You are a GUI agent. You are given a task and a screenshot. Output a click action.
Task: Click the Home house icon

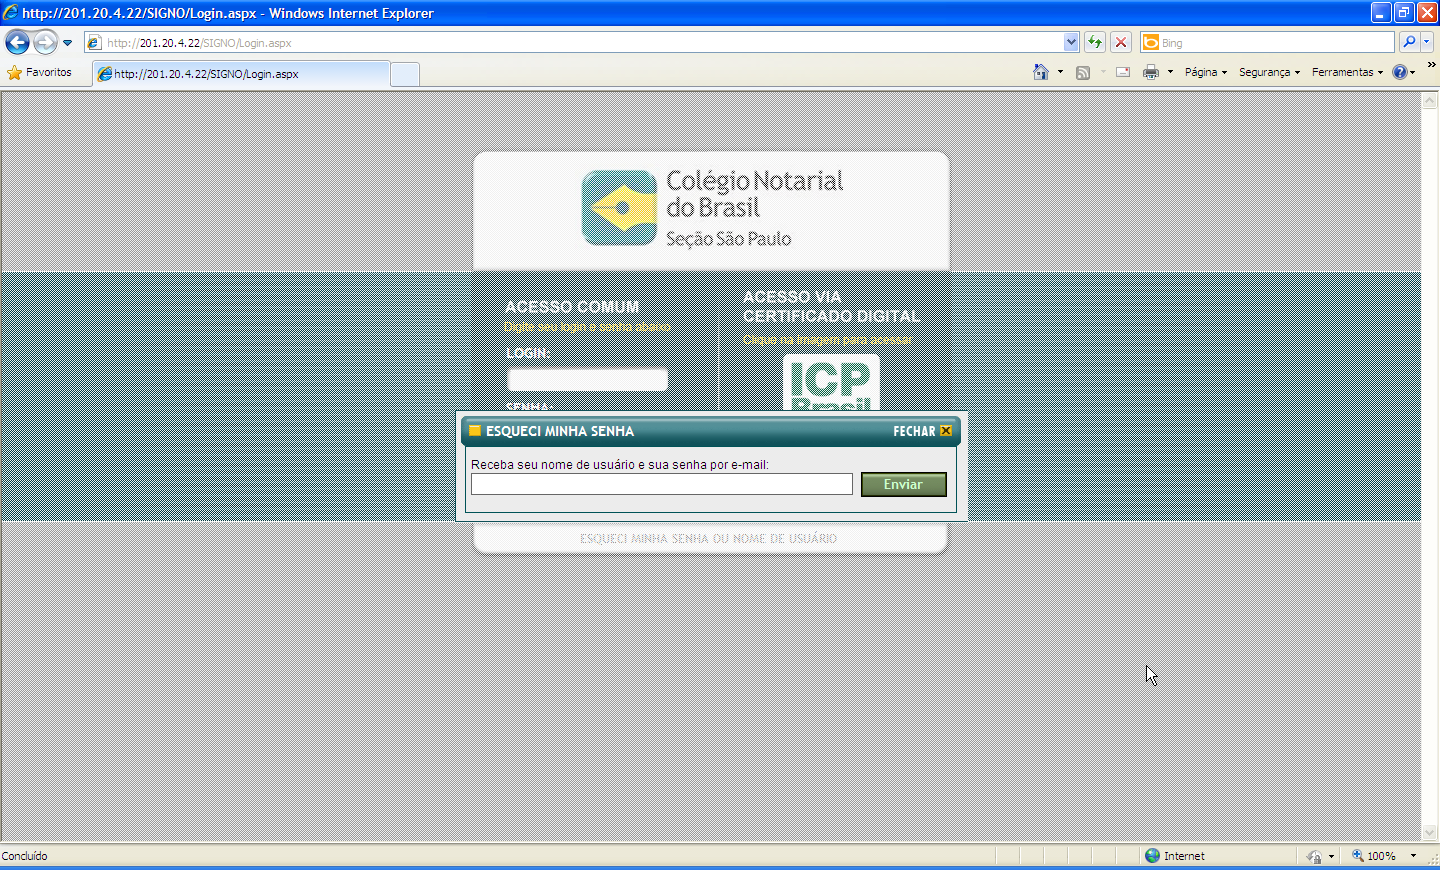[1041, 72]
